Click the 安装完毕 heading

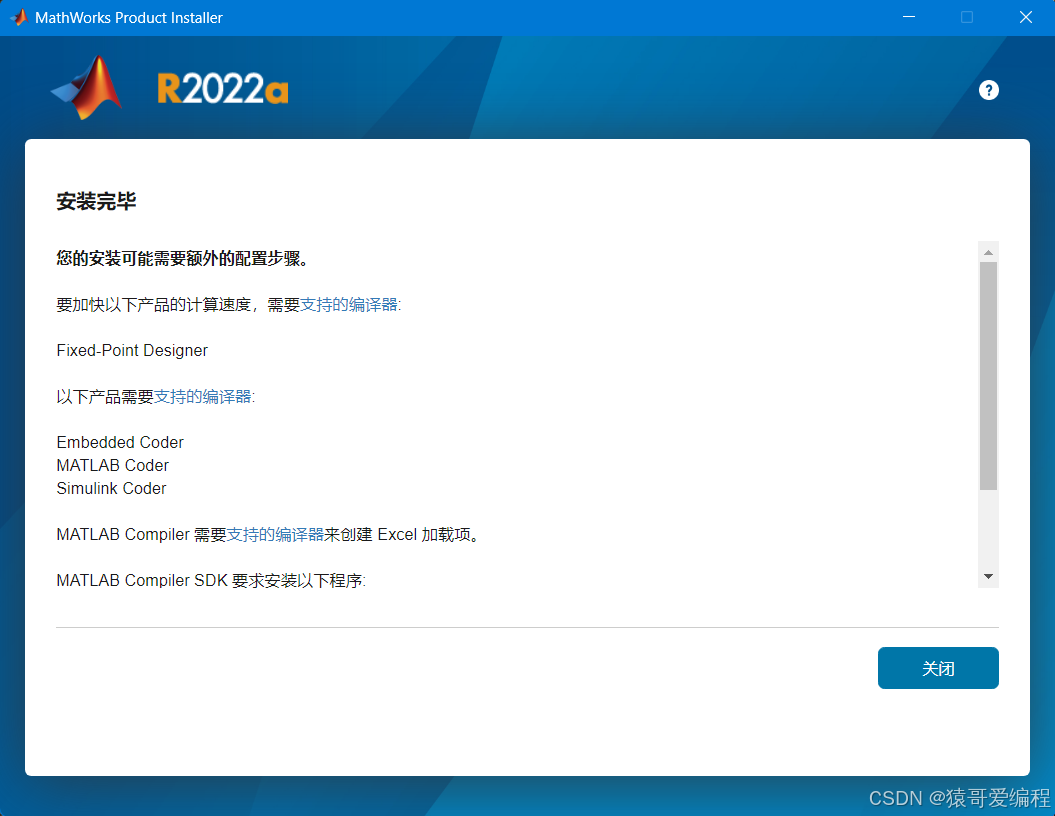coord(96,201)
